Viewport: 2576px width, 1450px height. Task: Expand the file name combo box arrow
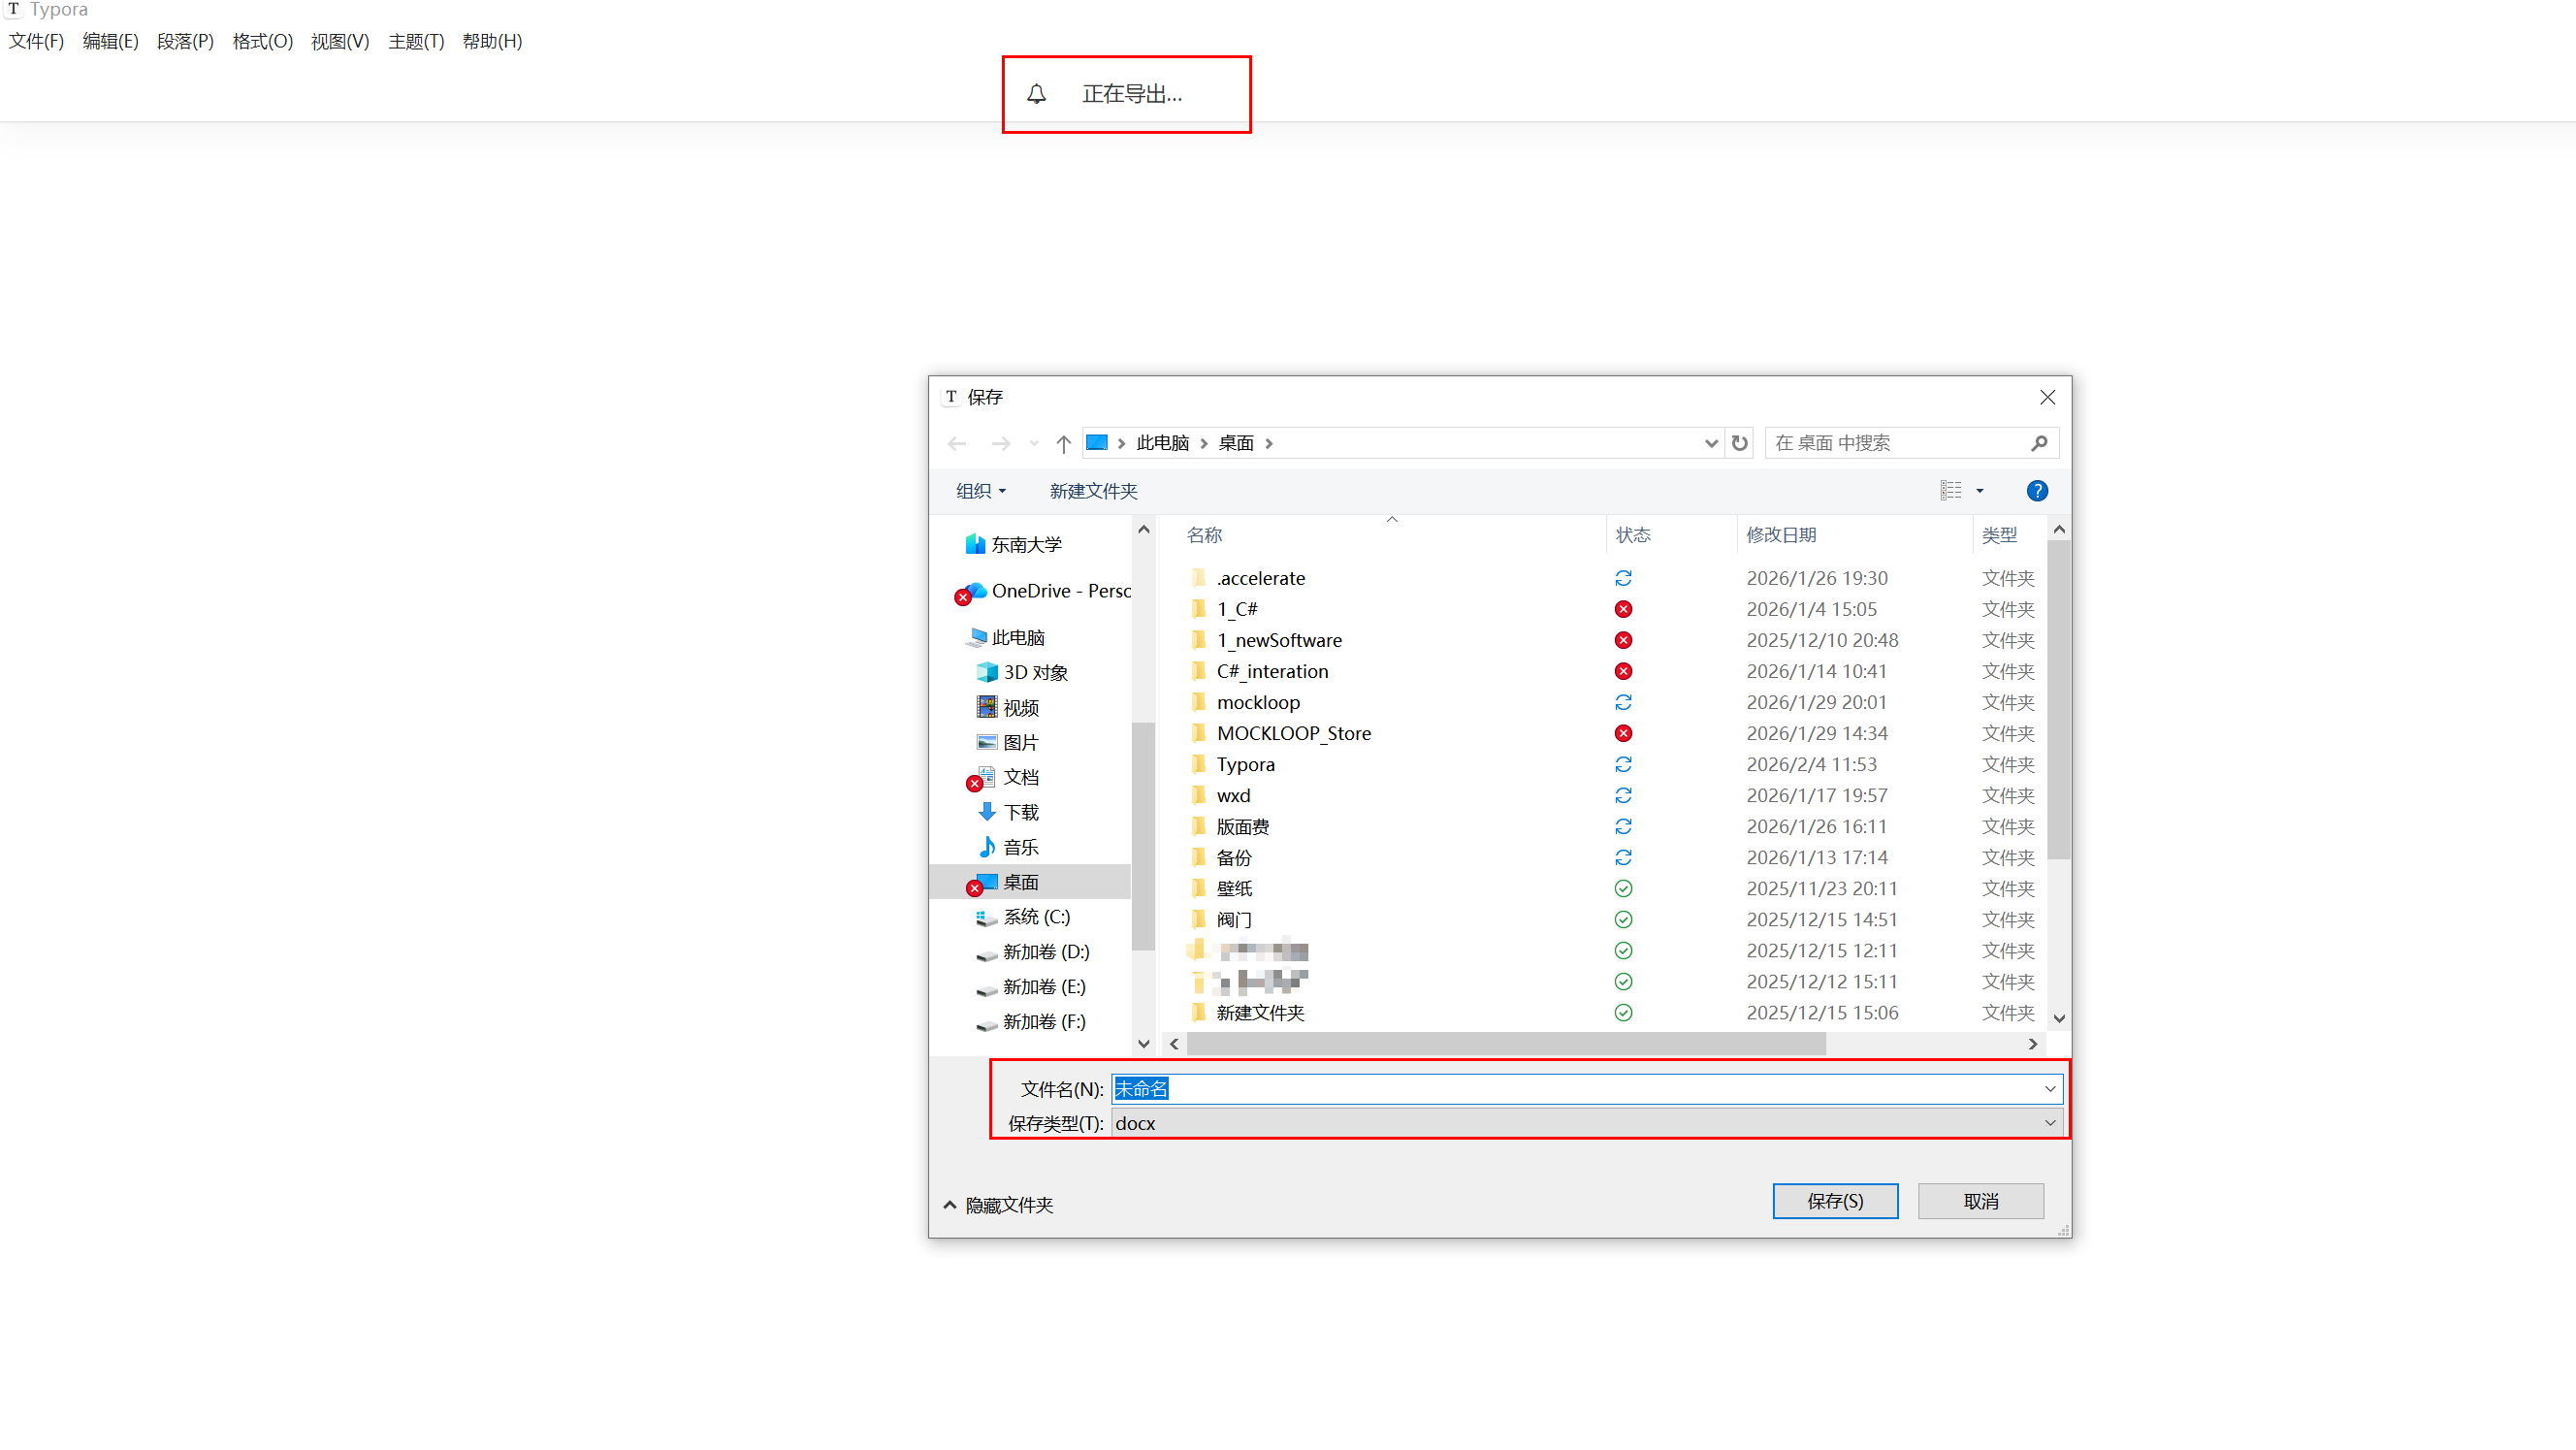[2049, 1089]
